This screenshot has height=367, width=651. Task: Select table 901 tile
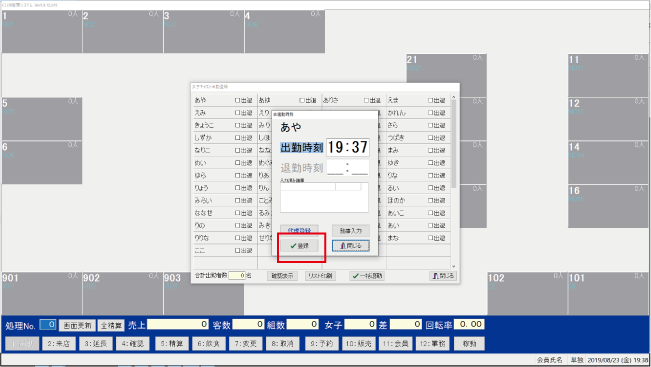pos(42,294)
